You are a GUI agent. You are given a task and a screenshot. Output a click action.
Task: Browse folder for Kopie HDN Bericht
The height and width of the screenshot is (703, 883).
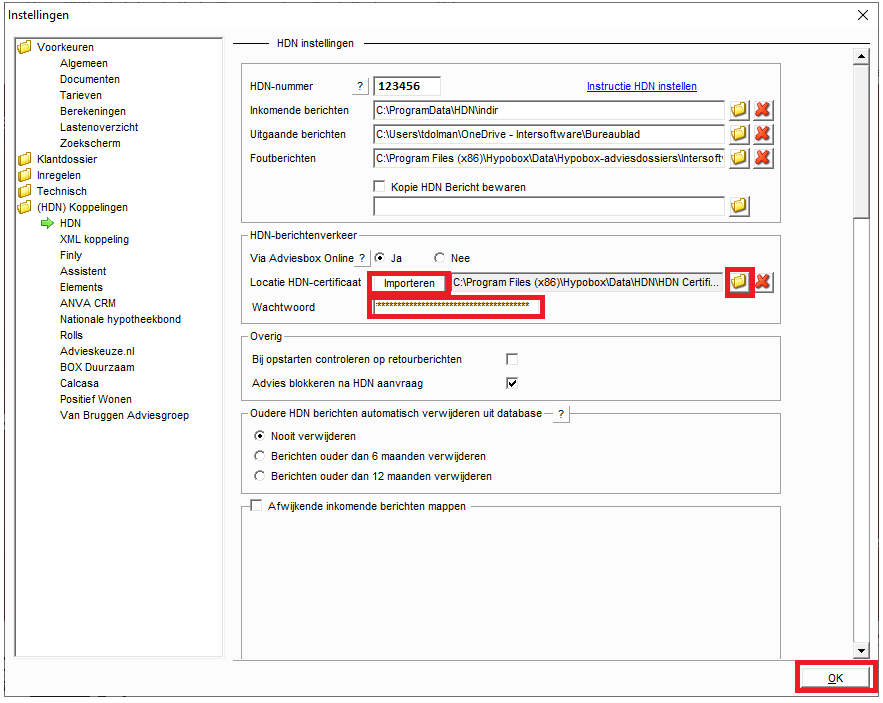[739, 206]
